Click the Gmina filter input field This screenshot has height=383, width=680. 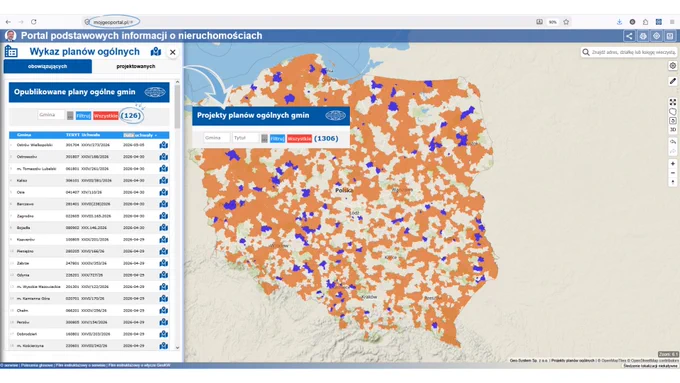point(51,115)
